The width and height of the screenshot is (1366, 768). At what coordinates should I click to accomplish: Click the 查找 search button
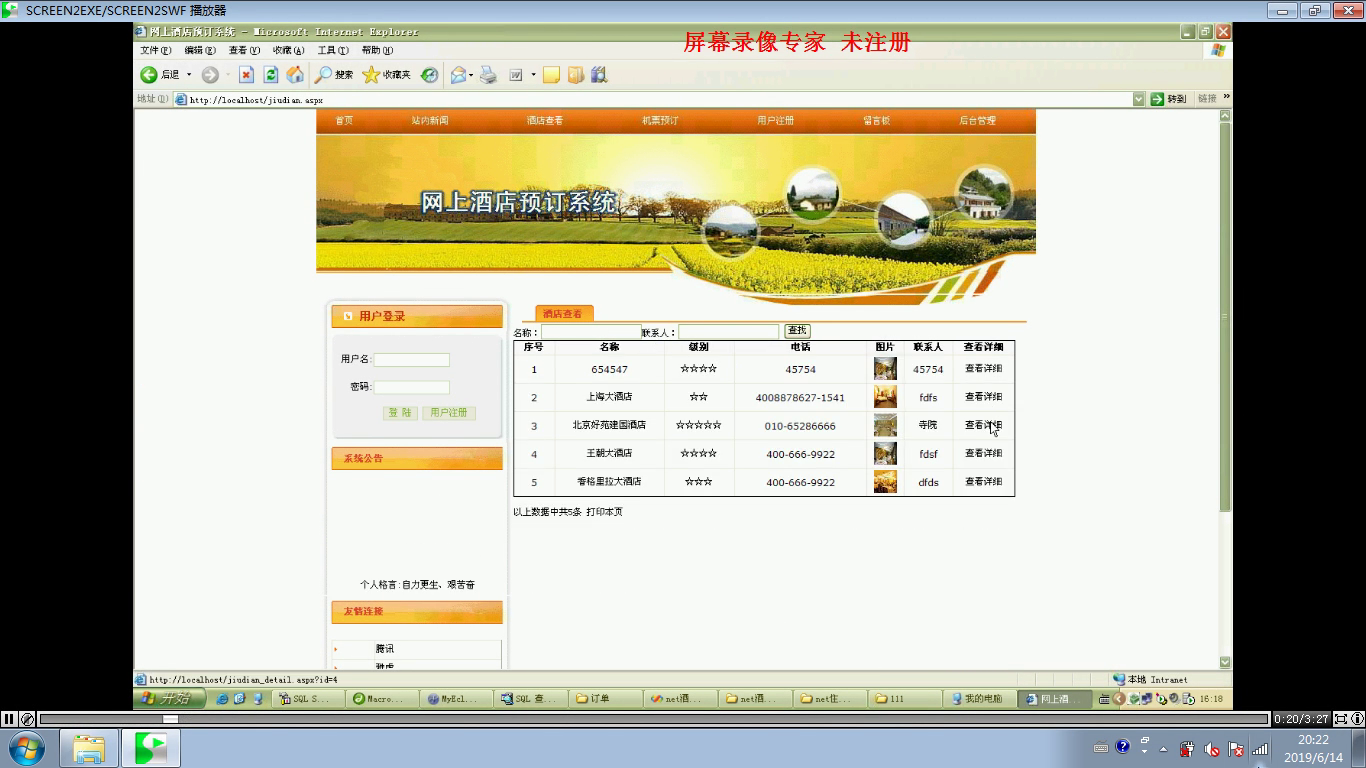[x=797, y=330]
